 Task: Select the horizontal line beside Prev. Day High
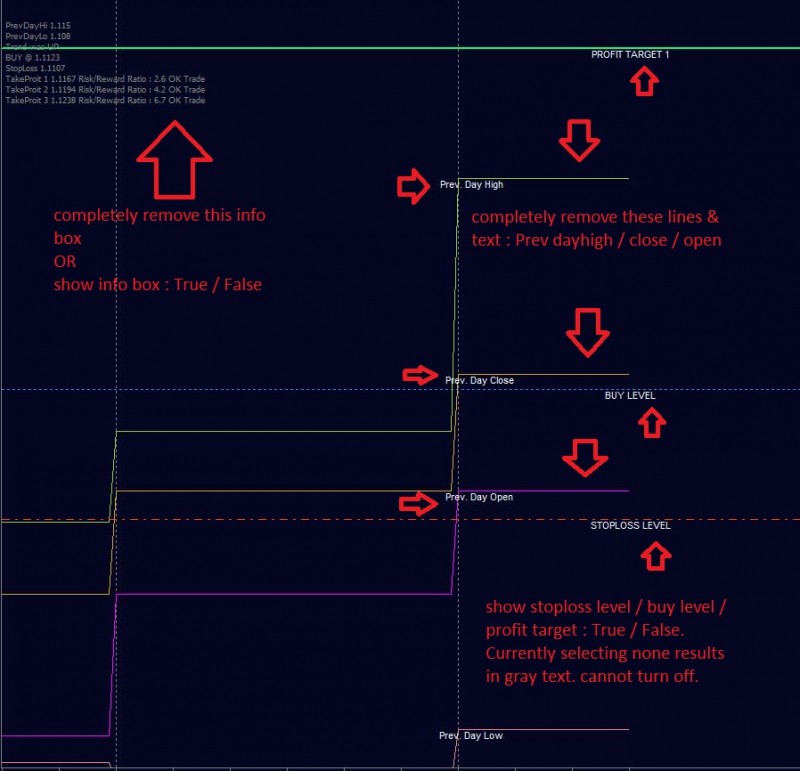544,179
